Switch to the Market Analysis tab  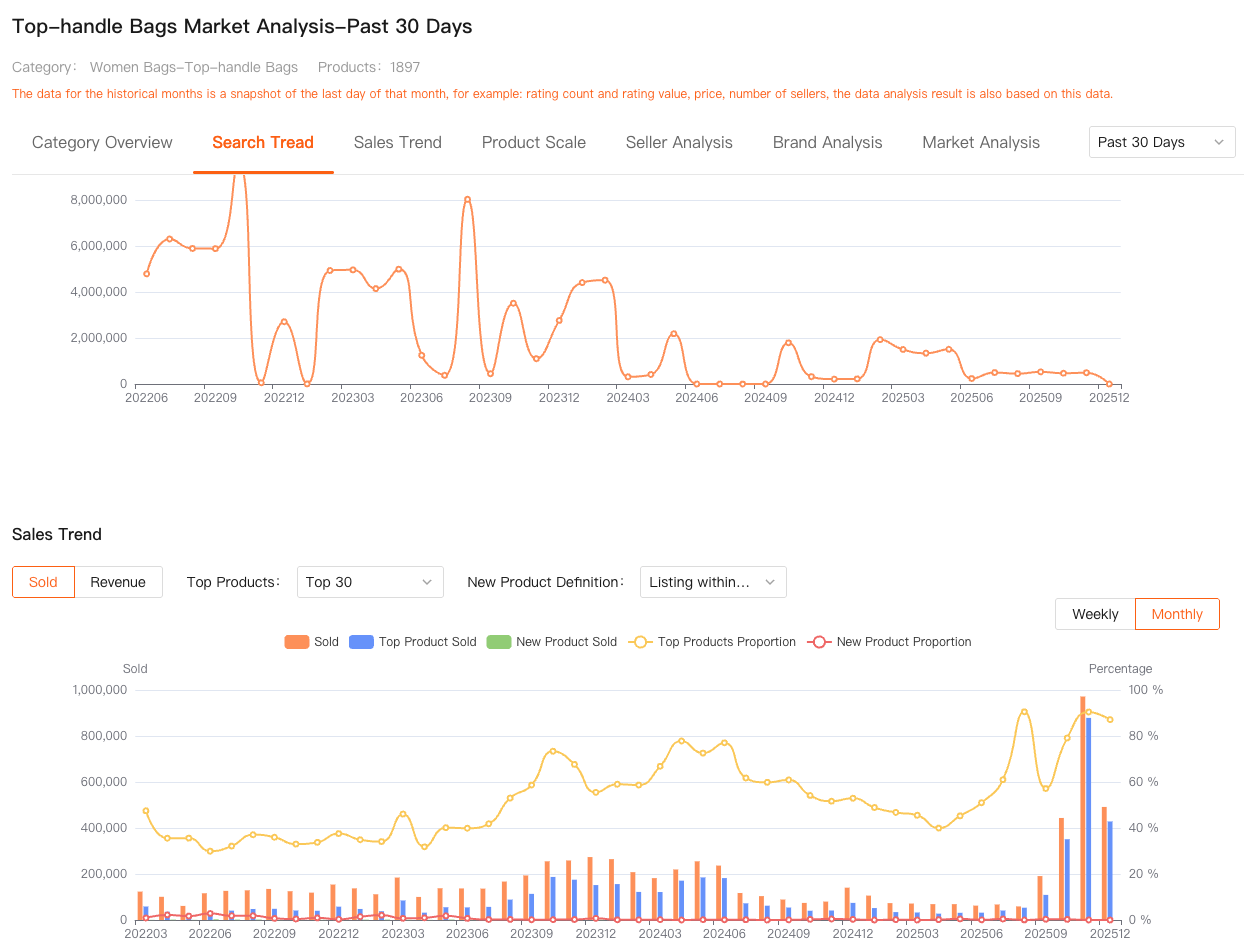(980, 143)
